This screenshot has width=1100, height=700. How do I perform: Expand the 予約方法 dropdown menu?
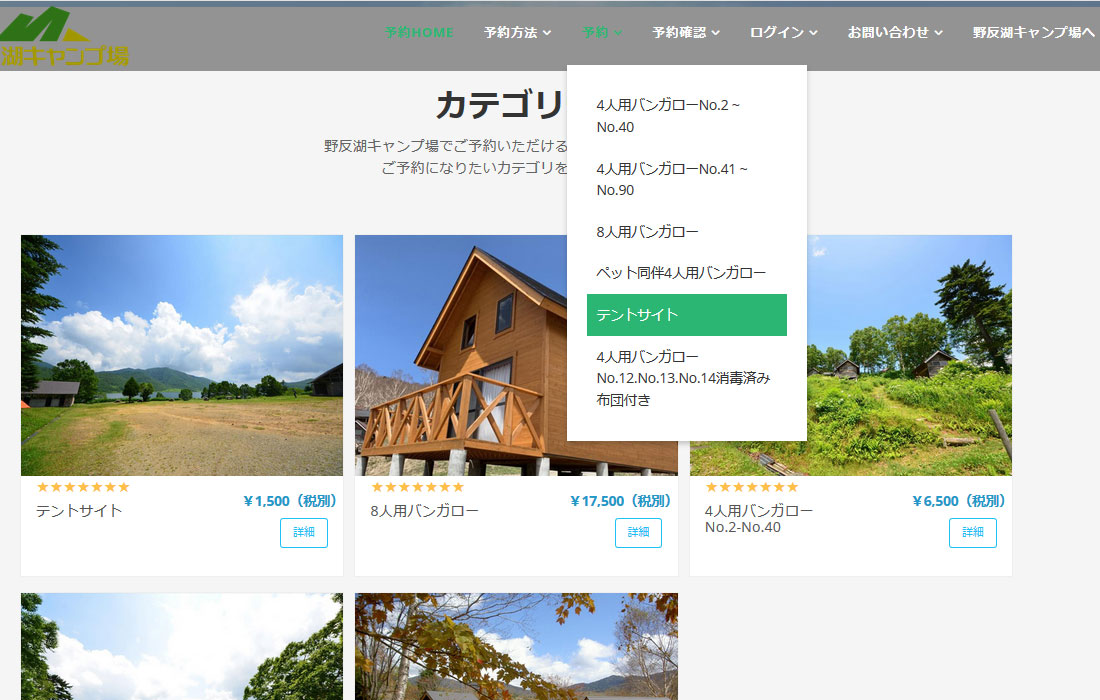coord(517,33)
